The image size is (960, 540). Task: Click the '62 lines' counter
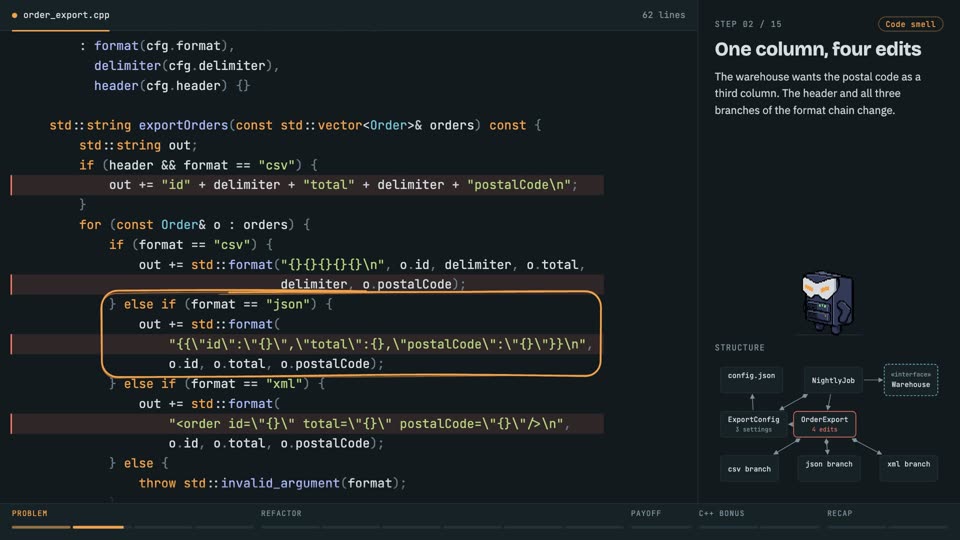(663, 15)
